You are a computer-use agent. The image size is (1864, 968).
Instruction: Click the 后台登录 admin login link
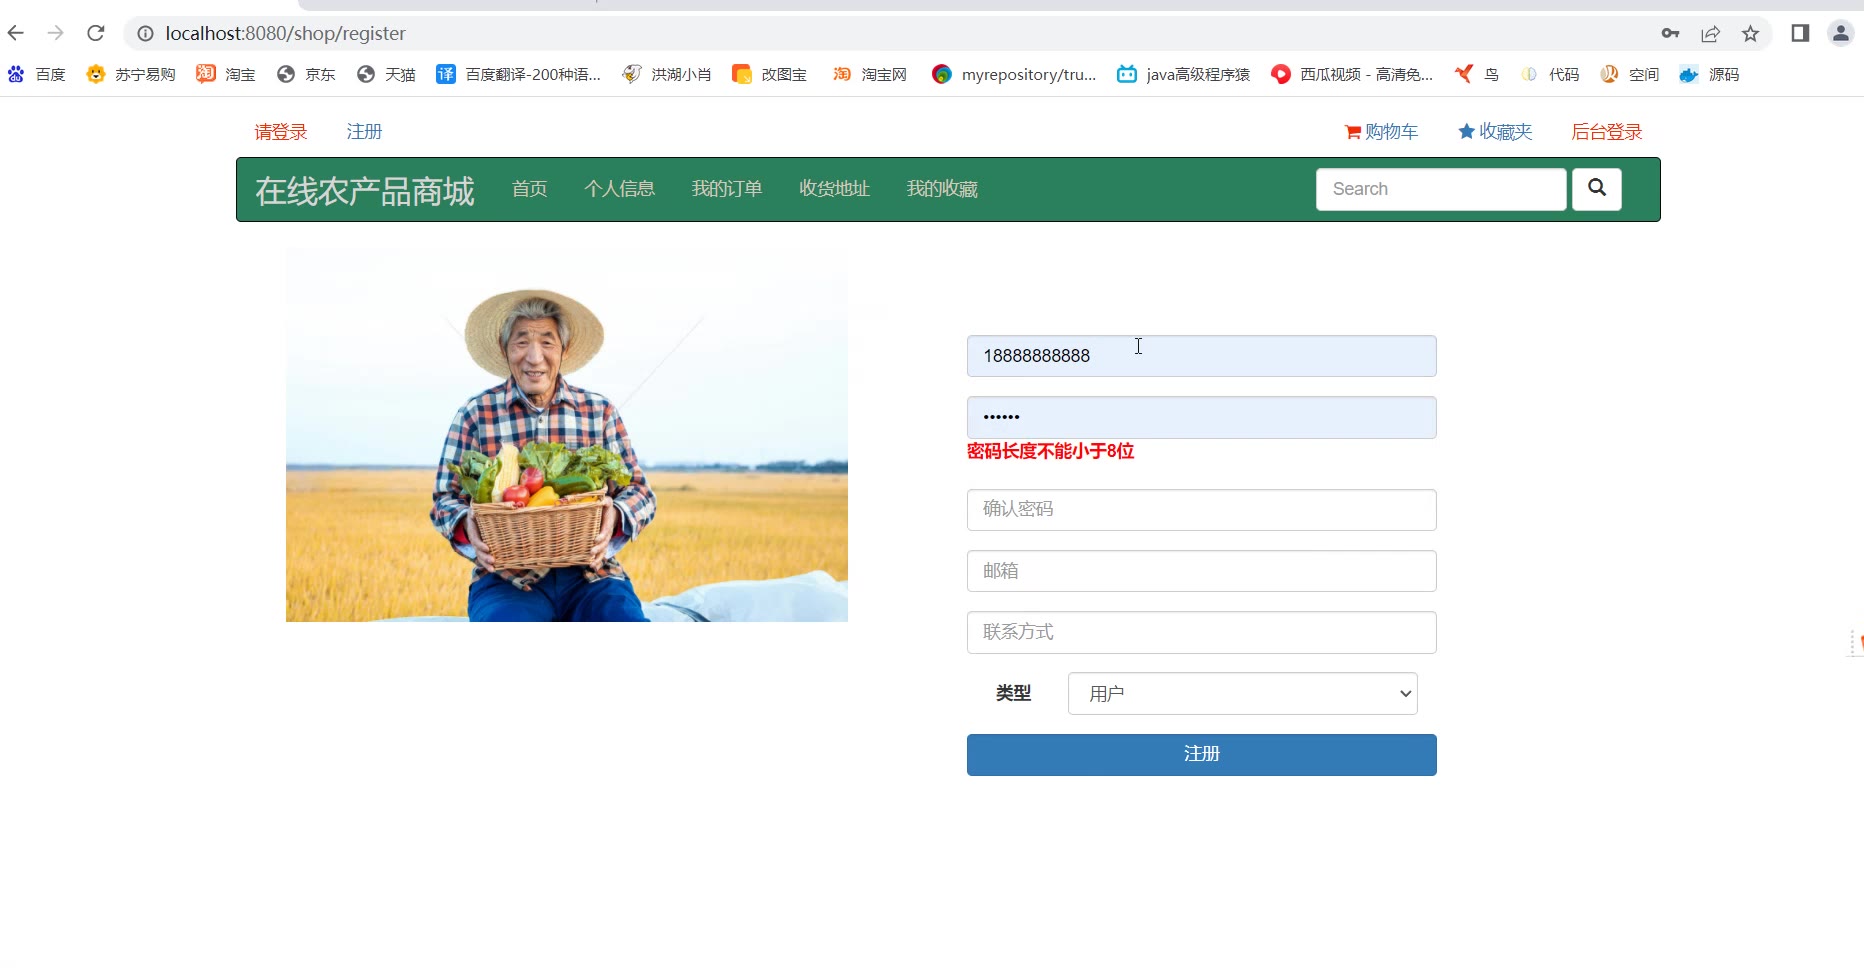point(1607,132)
